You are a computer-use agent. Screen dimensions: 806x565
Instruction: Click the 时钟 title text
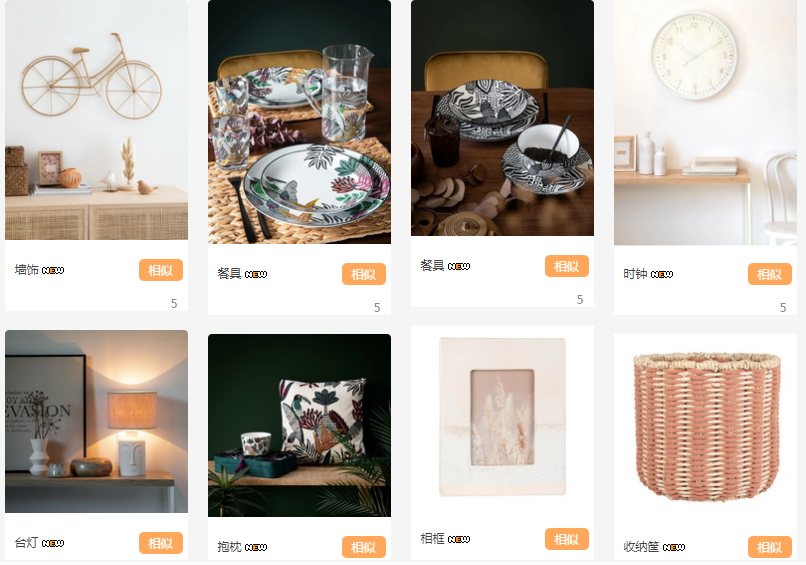pyautogui.click(x=635, y=274)
